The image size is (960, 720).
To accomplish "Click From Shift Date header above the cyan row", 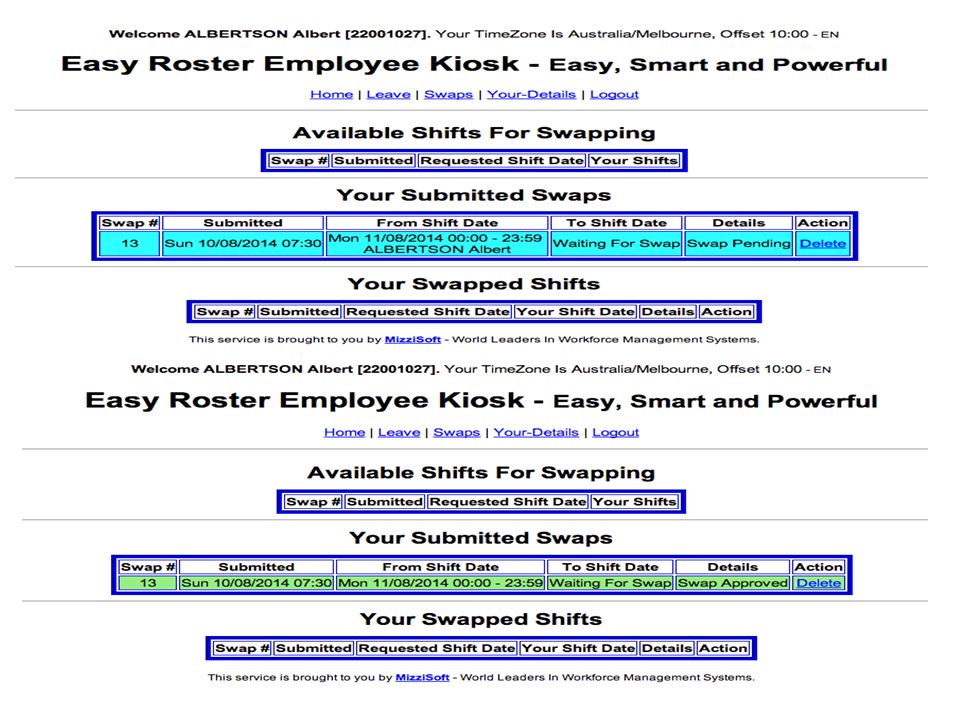I will point(437,223).
